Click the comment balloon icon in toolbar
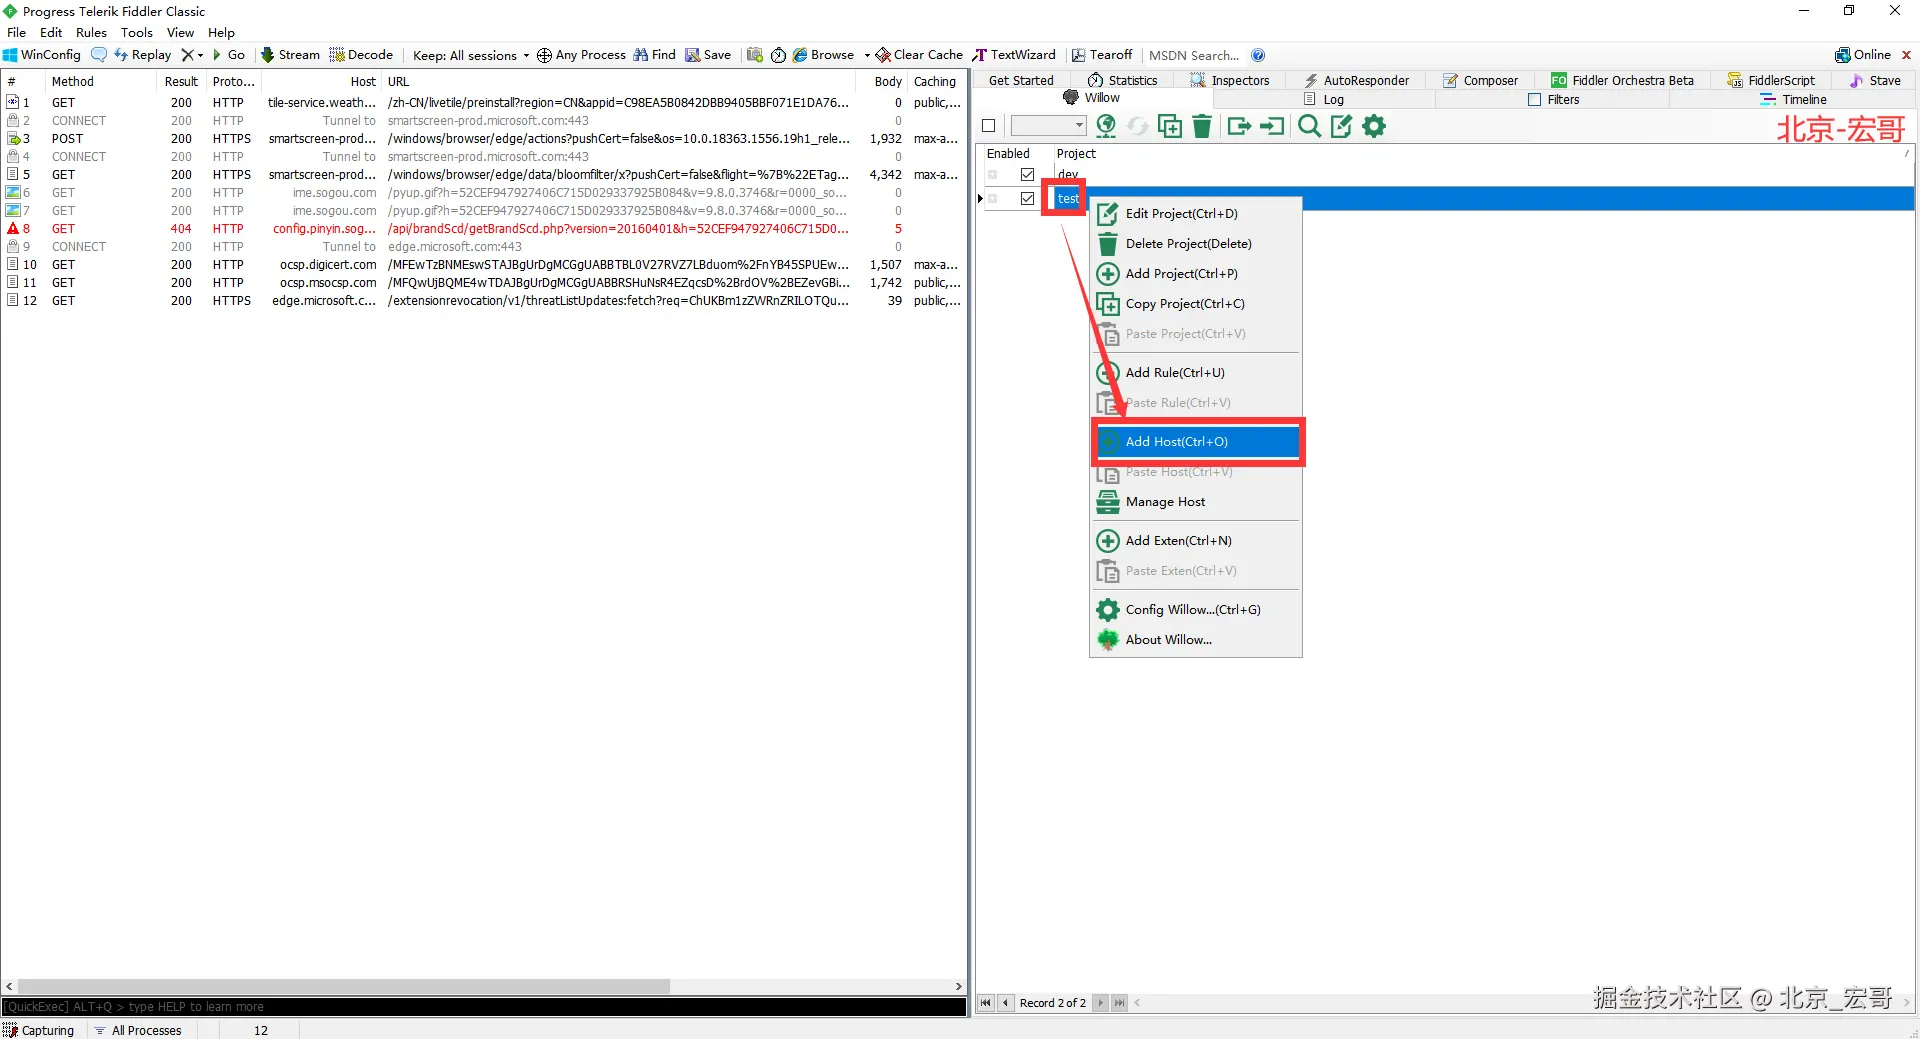The image size is (1920, 1039). pos(98,55)
